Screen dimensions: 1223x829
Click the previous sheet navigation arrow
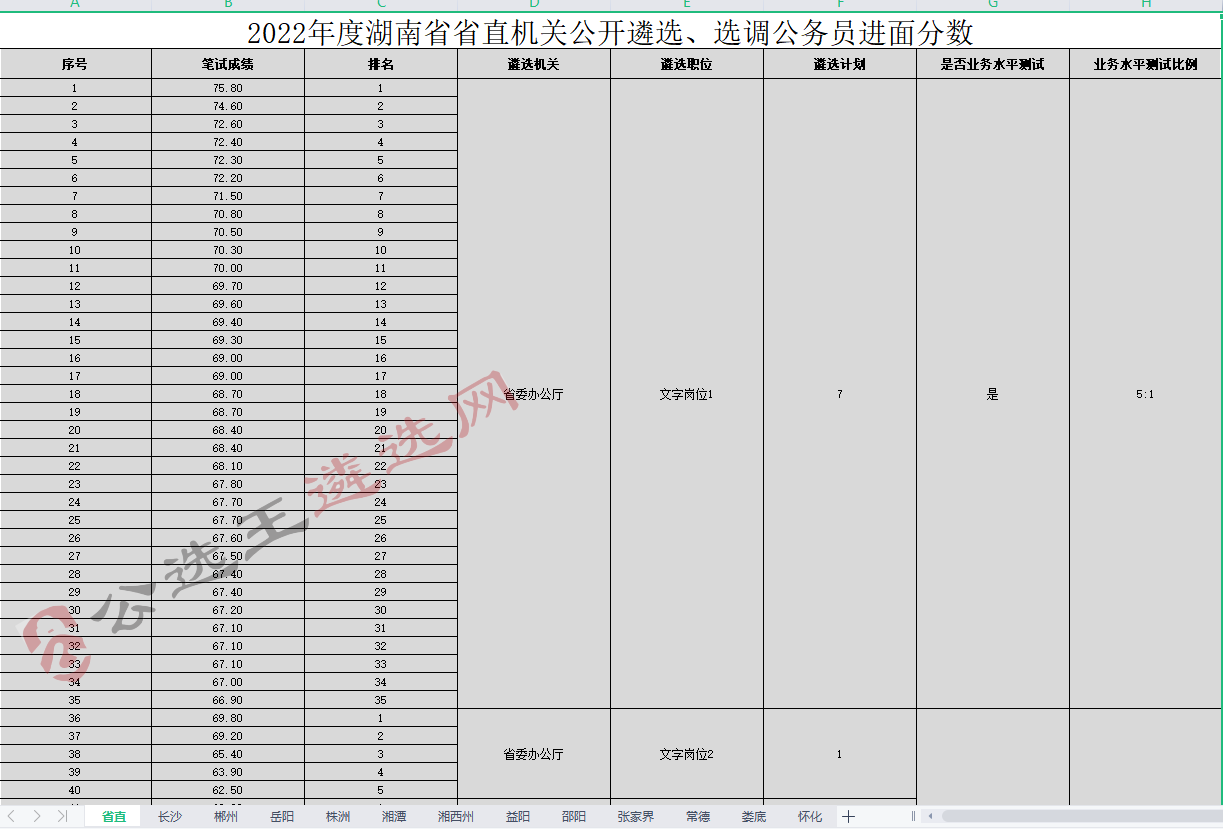[12, 817]
